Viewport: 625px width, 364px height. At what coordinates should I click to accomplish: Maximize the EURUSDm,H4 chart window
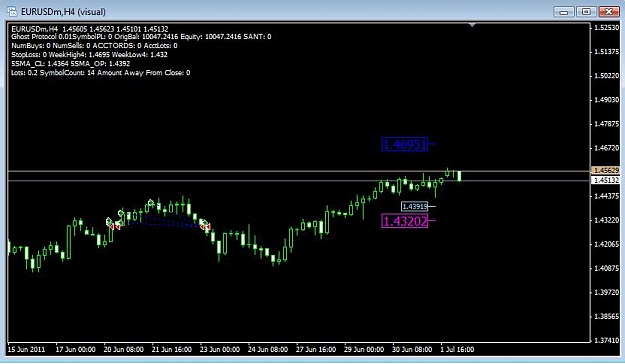click(x=586, y=12)
